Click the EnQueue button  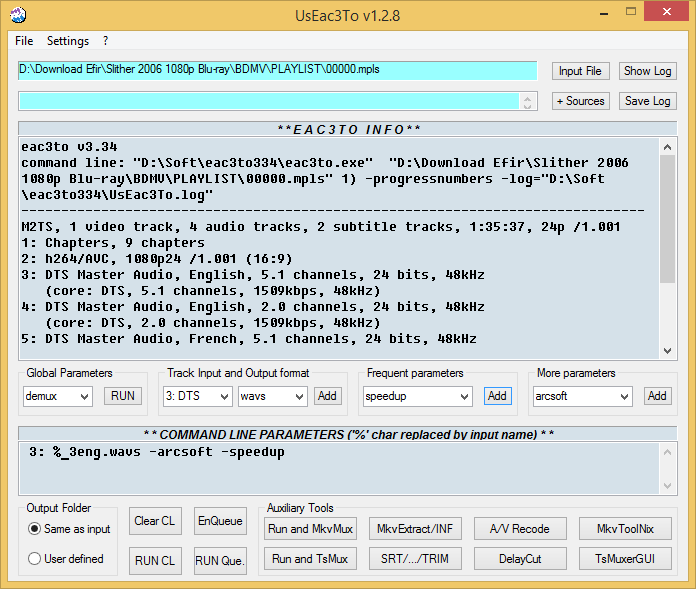[220, 522]
